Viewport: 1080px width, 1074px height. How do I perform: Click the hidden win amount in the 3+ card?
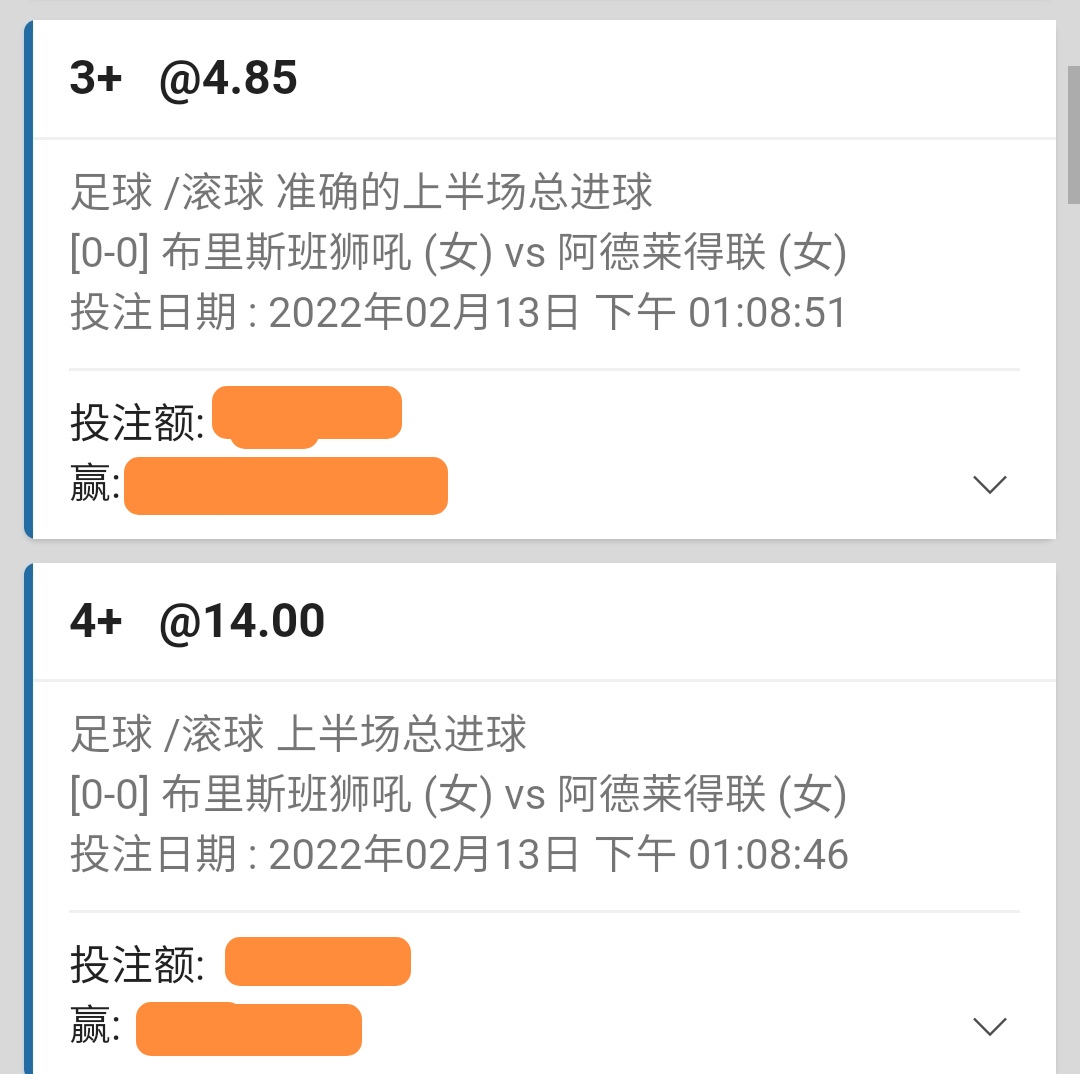286,486
